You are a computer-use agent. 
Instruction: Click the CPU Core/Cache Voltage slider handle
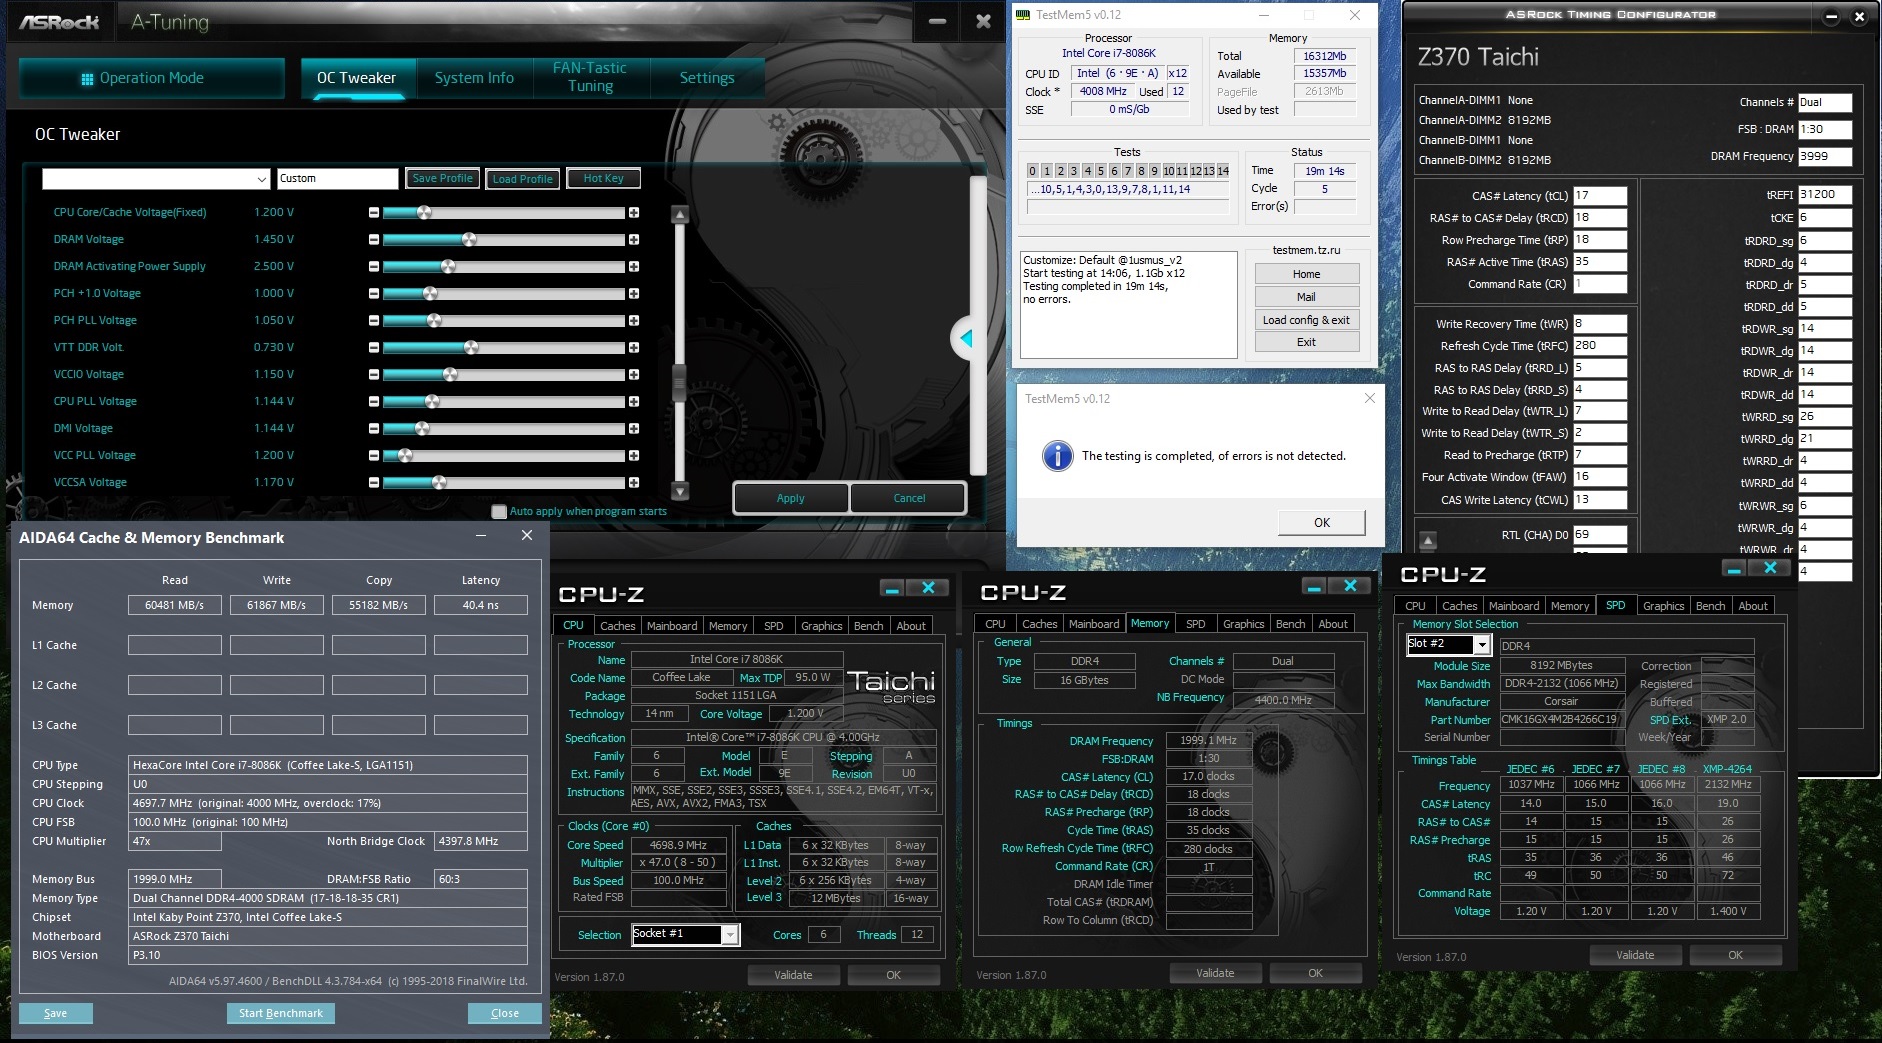click(424, 213)
